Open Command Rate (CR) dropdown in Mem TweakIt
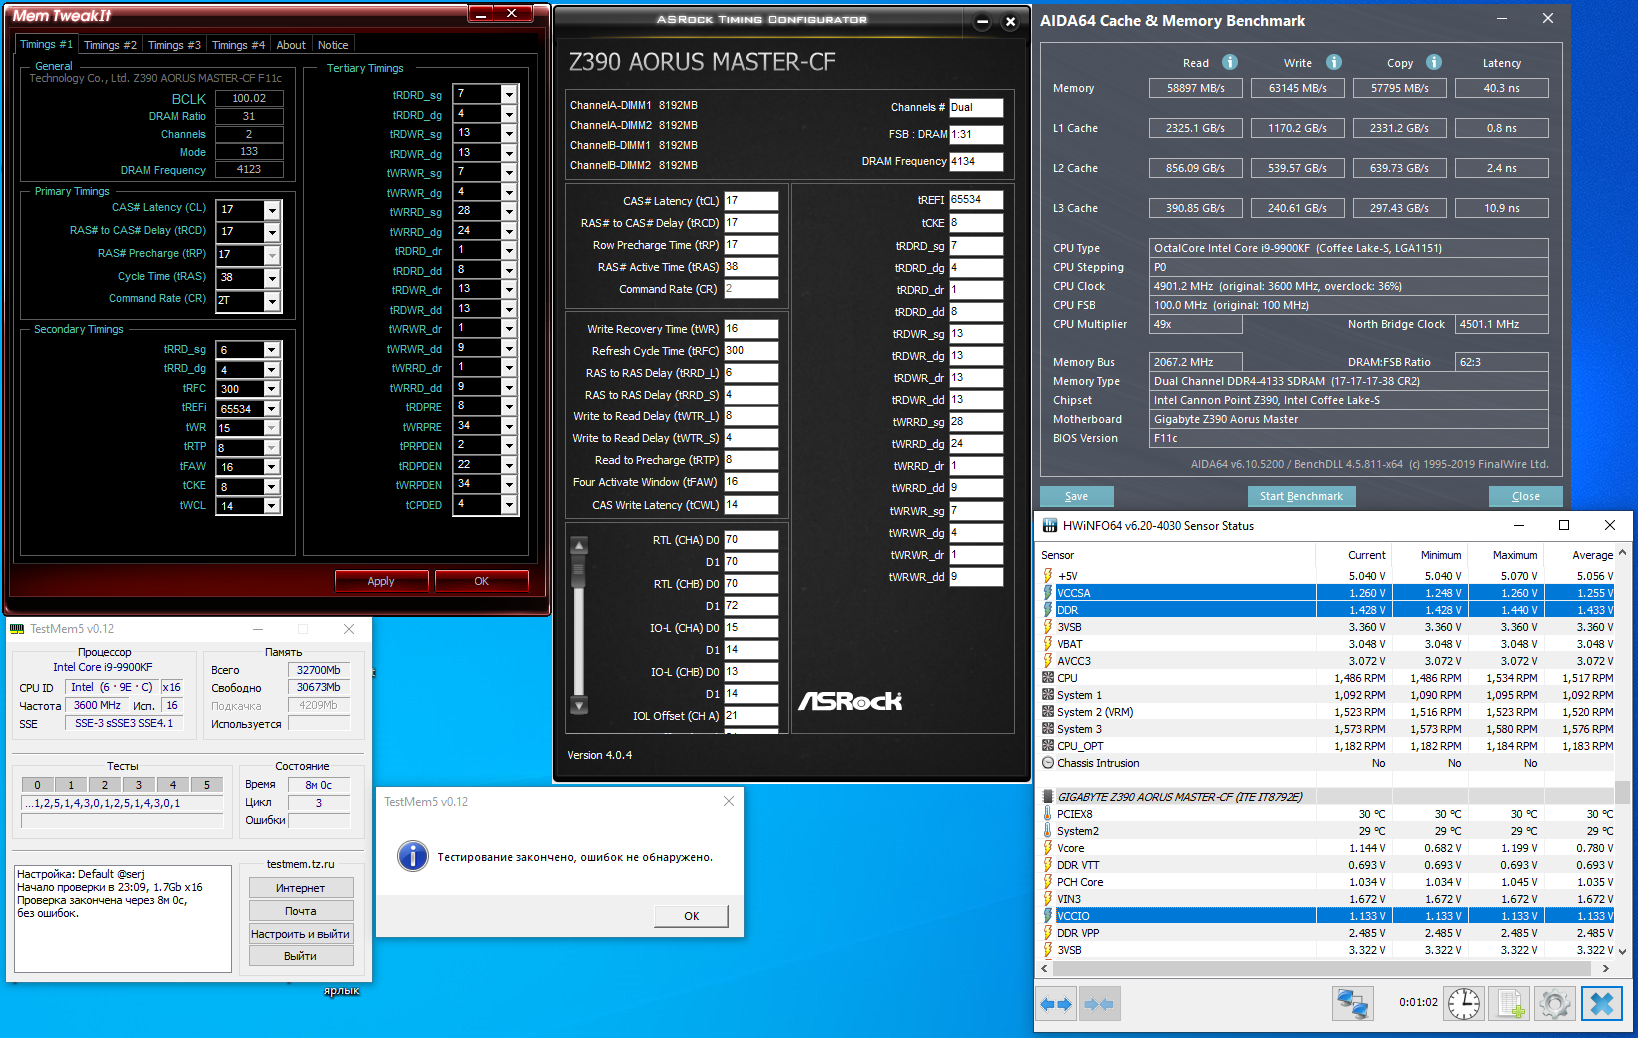The height and width of the screenshot is (1038, 1638). coord(272,301)
